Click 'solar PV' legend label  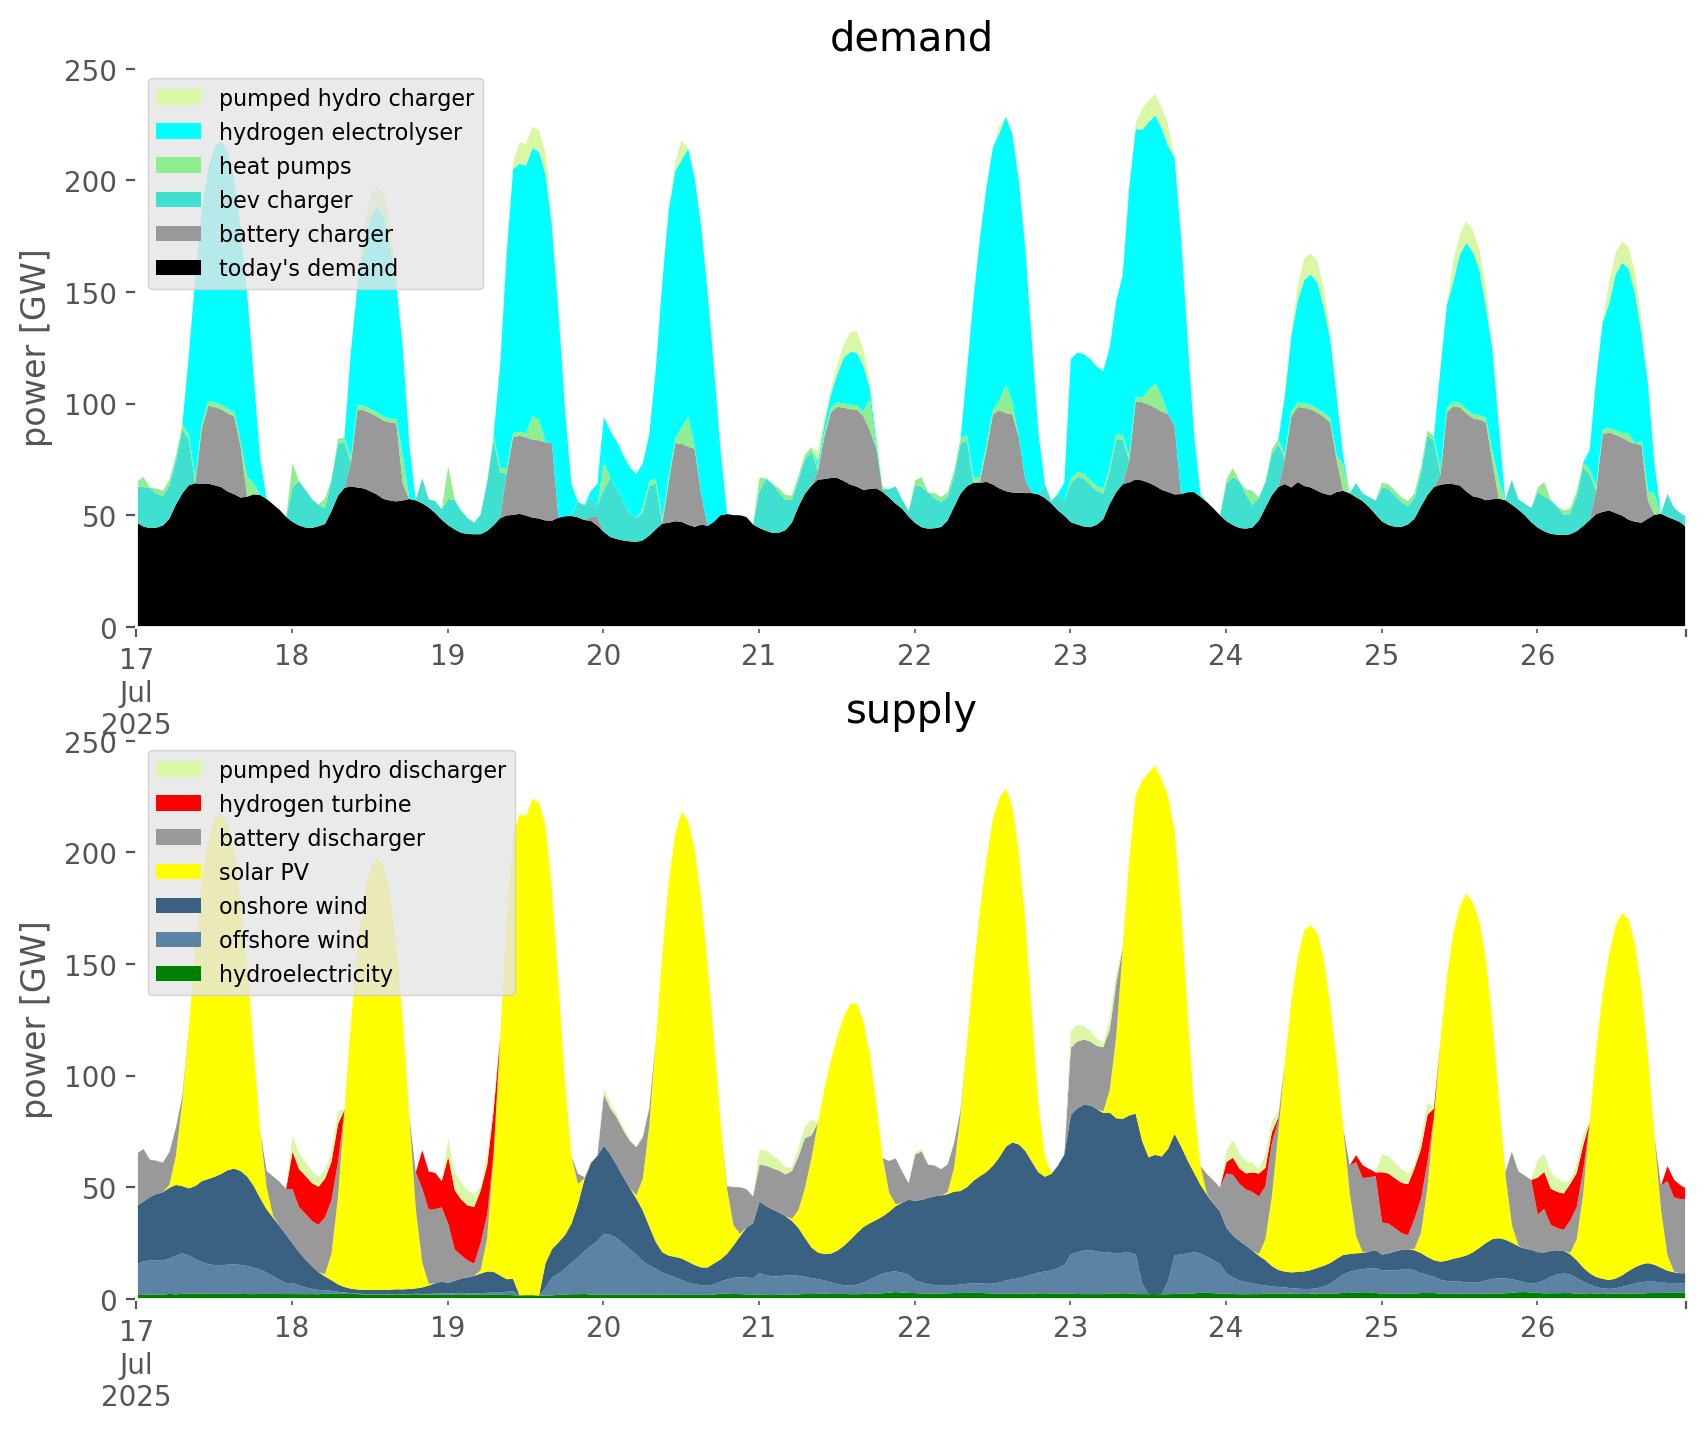(x=264, y=873)
